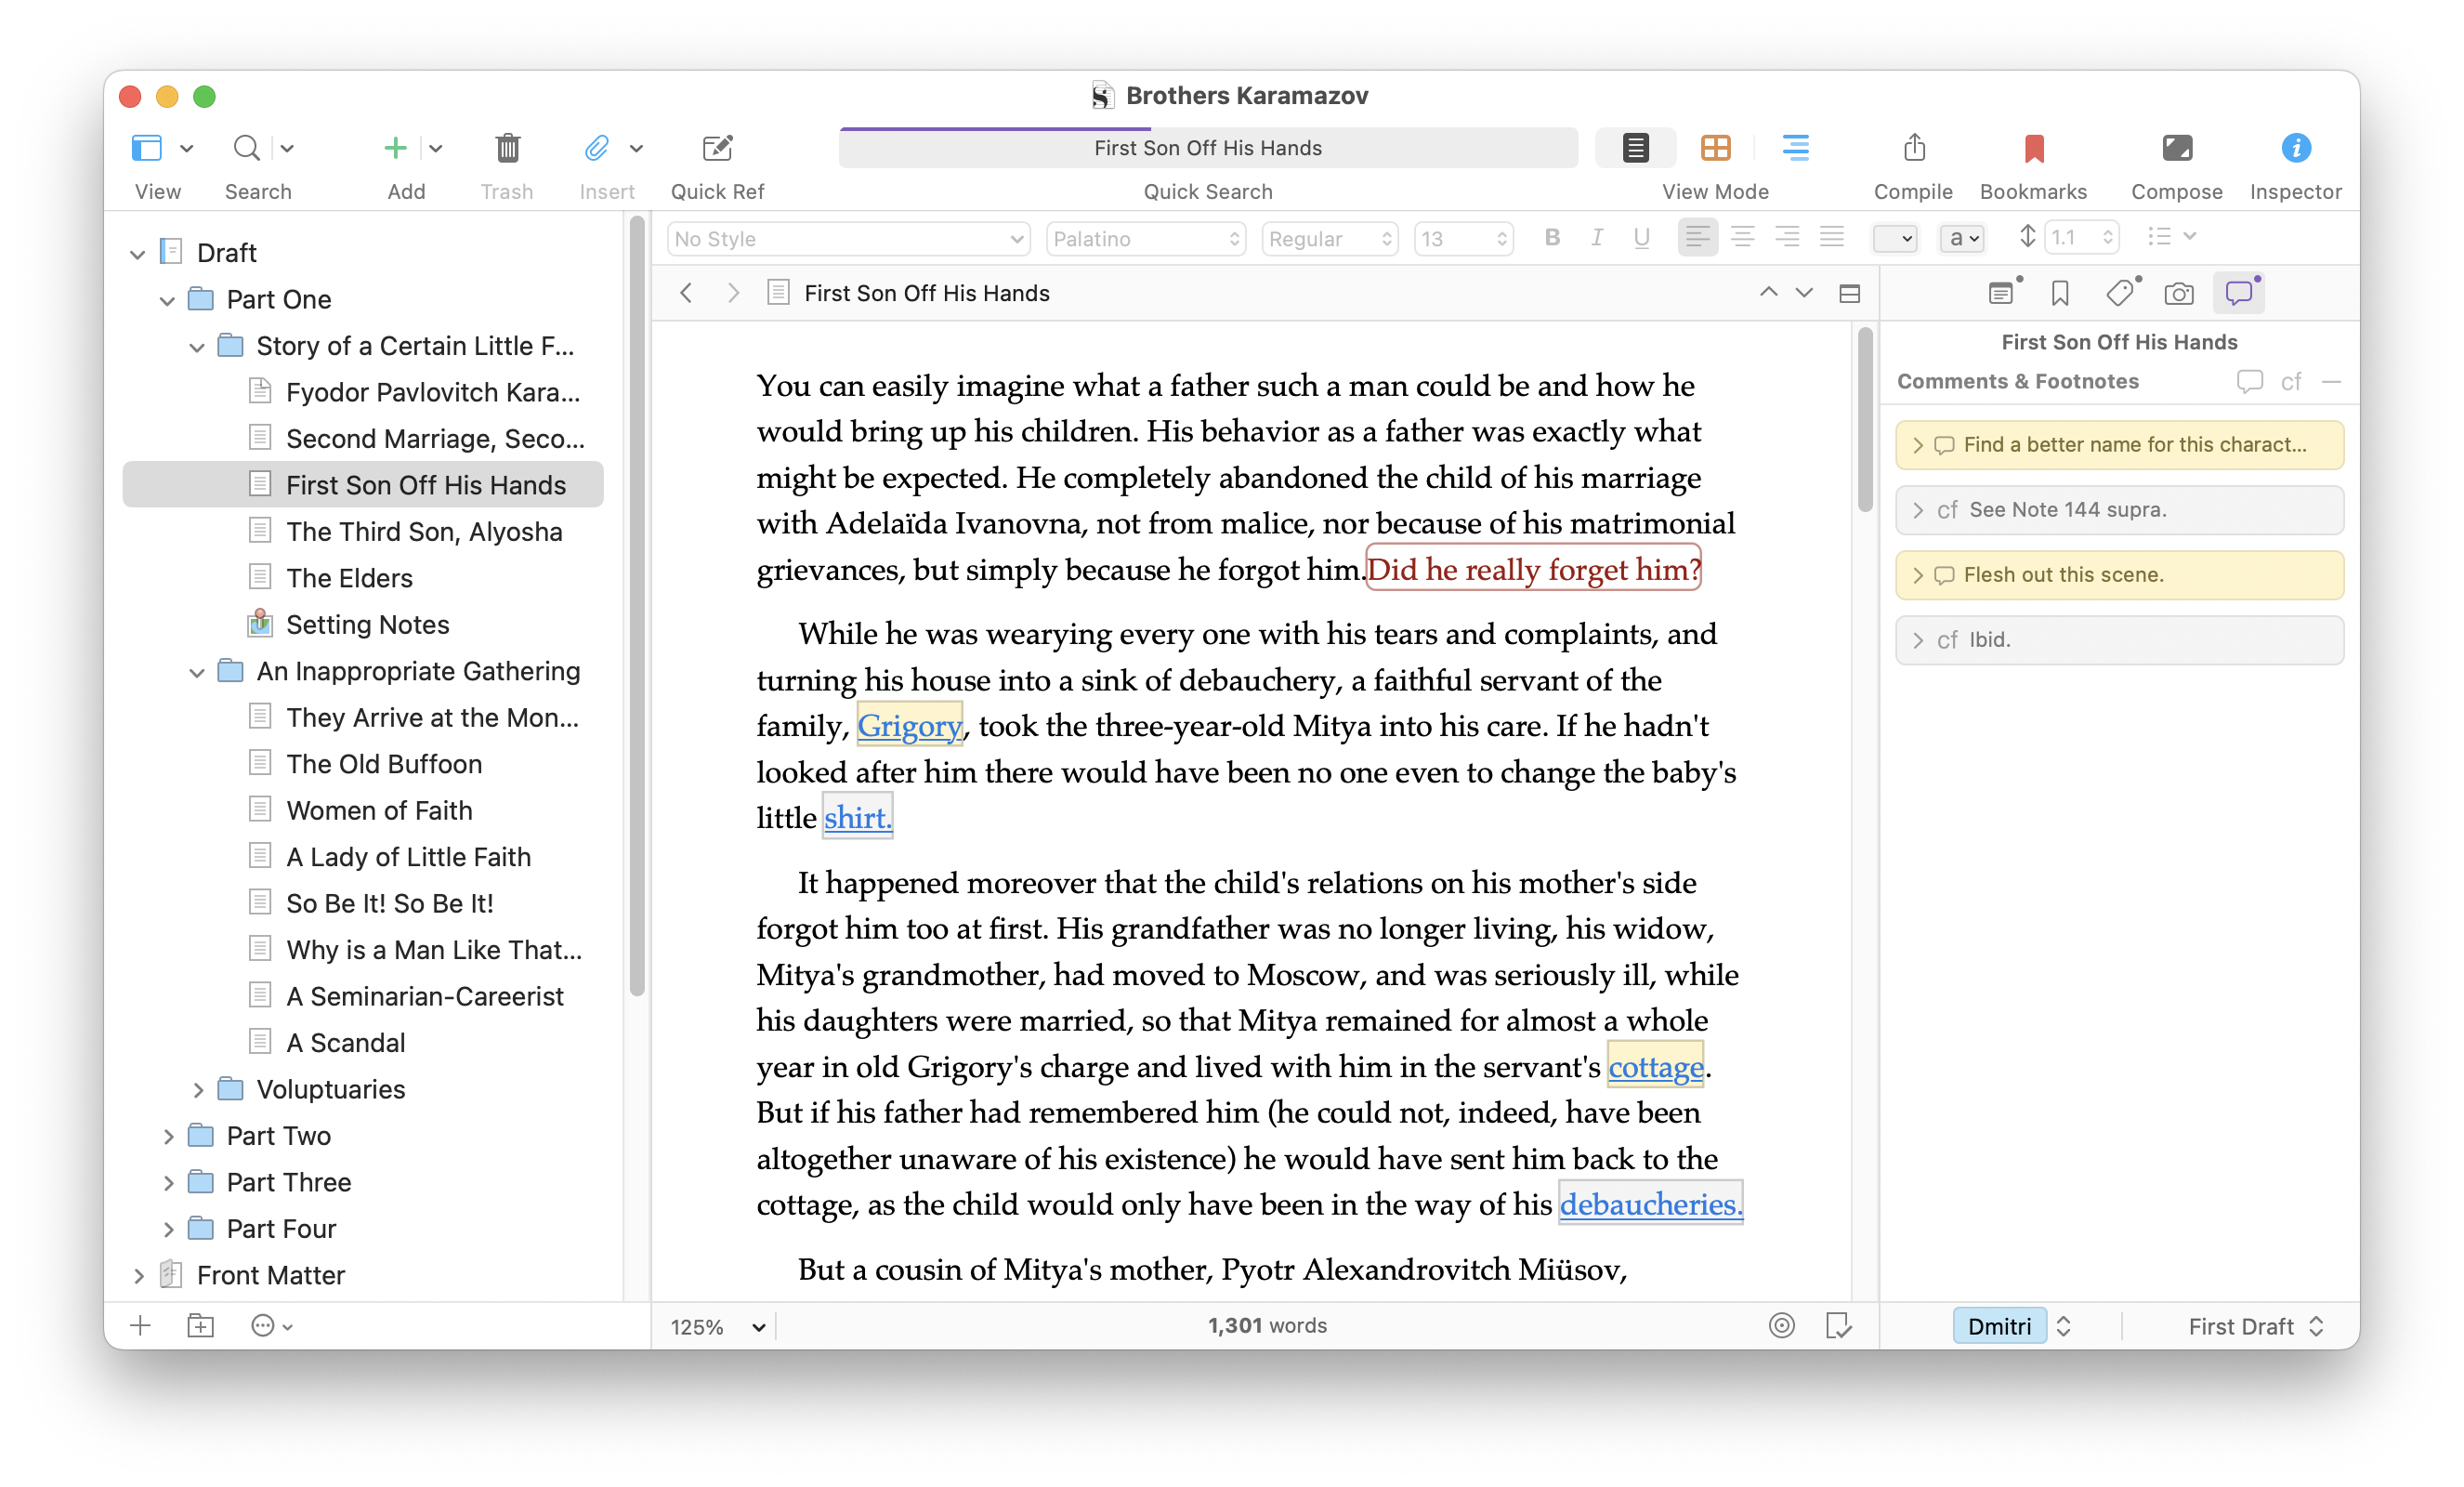2464x1487 pixels.
Task: Click the inspector Metadata tag icon
Action: pos(2119,294)
